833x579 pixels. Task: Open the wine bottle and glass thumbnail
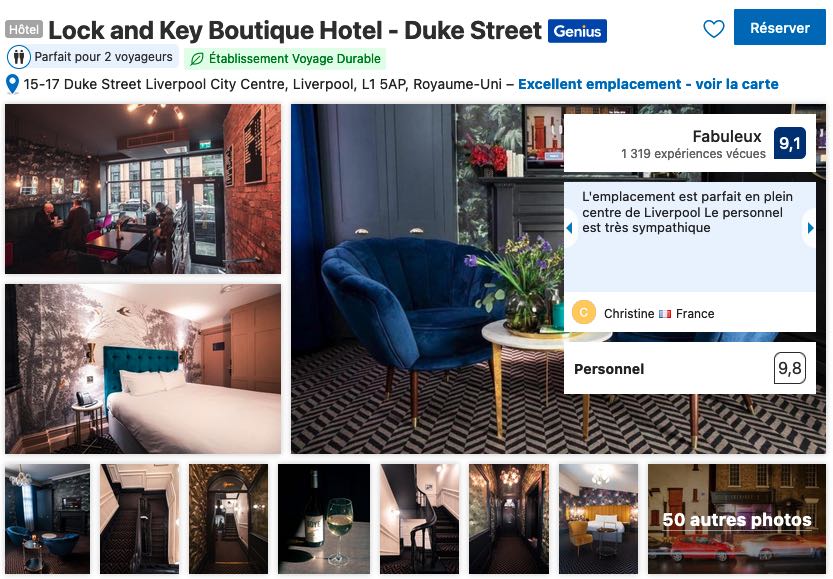click(324, 519)
